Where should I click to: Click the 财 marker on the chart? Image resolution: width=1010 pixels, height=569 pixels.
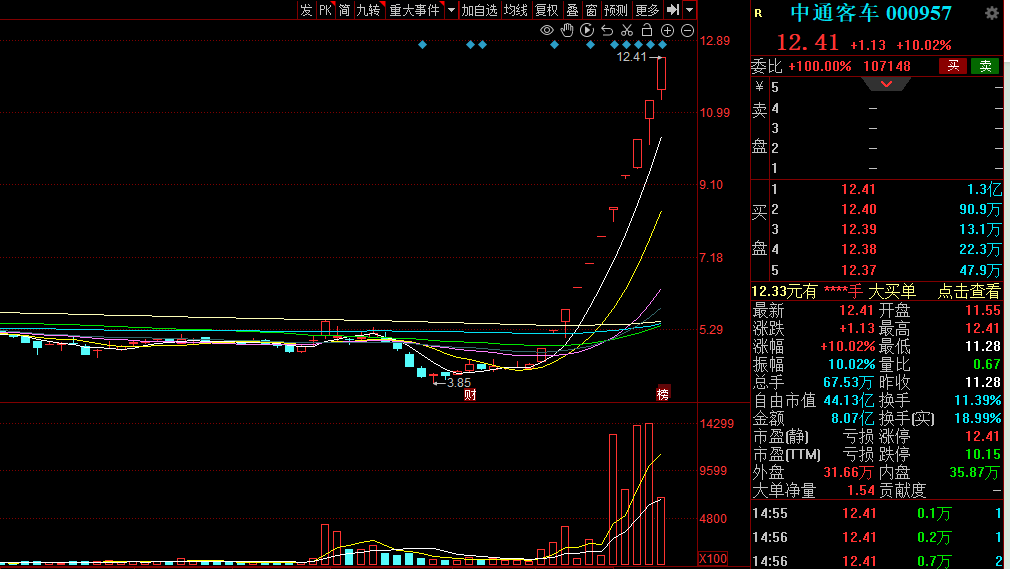(470, 395)
